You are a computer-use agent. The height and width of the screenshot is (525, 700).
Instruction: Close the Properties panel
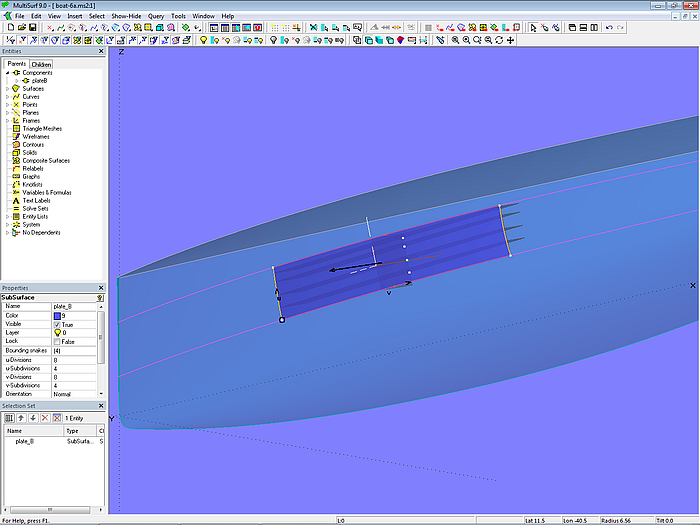click(x=100, y=288)
